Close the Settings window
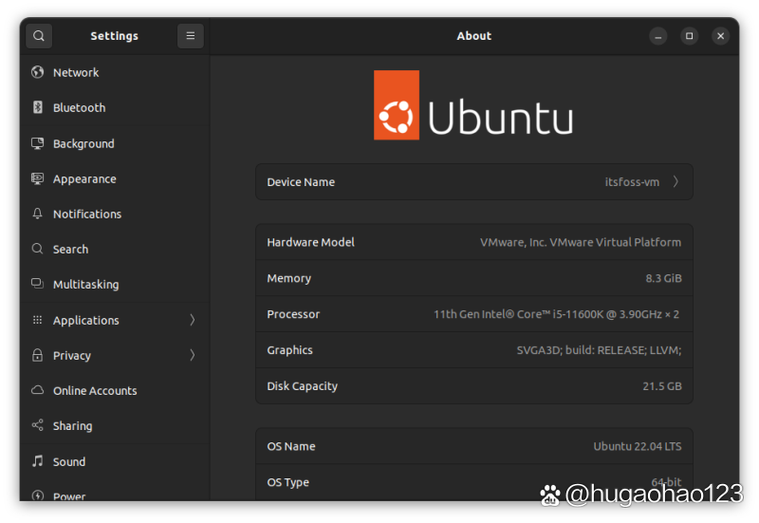 tap(720, 36)
